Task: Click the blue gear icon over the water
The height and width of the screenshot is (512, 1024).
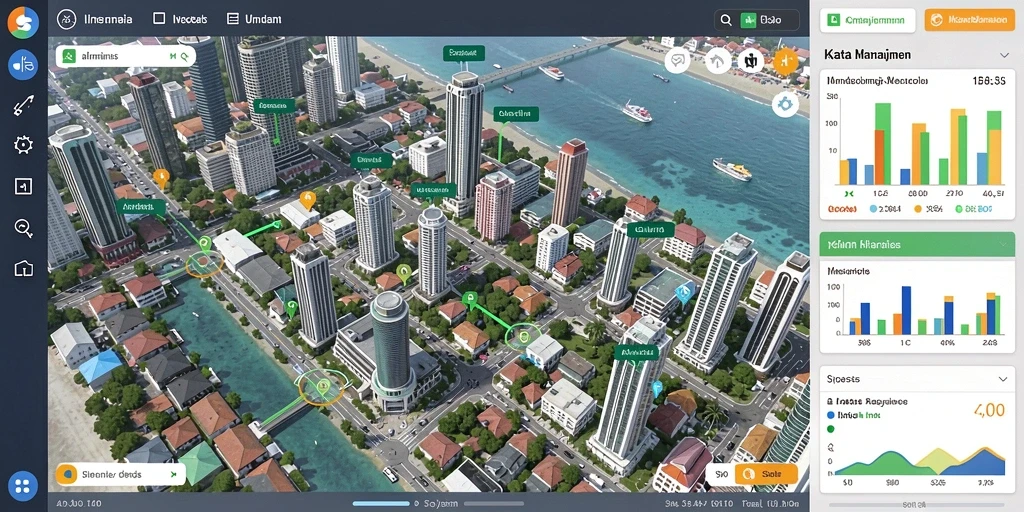Action: coord(785,104)
